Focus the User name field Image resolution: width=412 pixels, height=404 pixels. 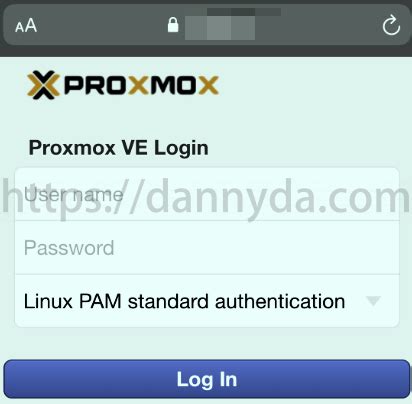207,194
